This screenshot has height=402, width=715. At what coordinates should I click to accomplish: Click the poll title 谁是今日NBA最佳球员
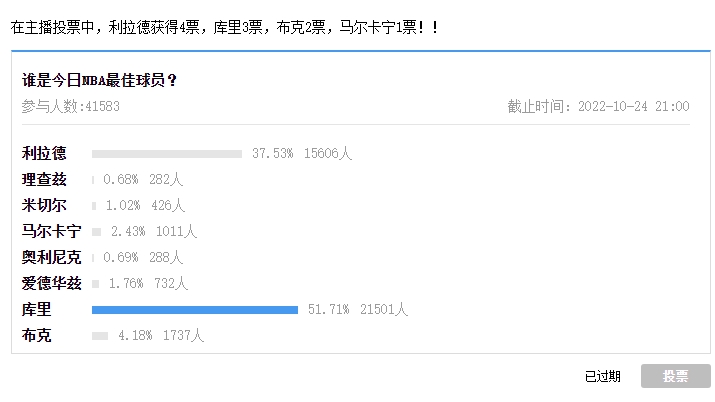[99, 81]
